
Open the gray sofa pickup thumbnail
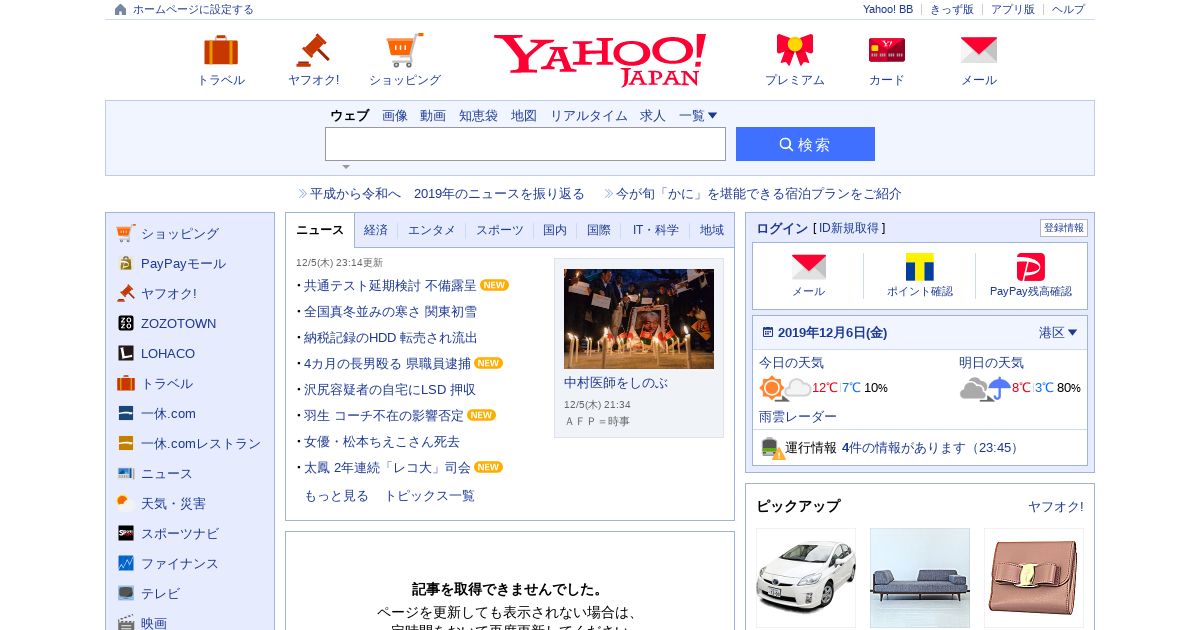click(x=920, y=578)
